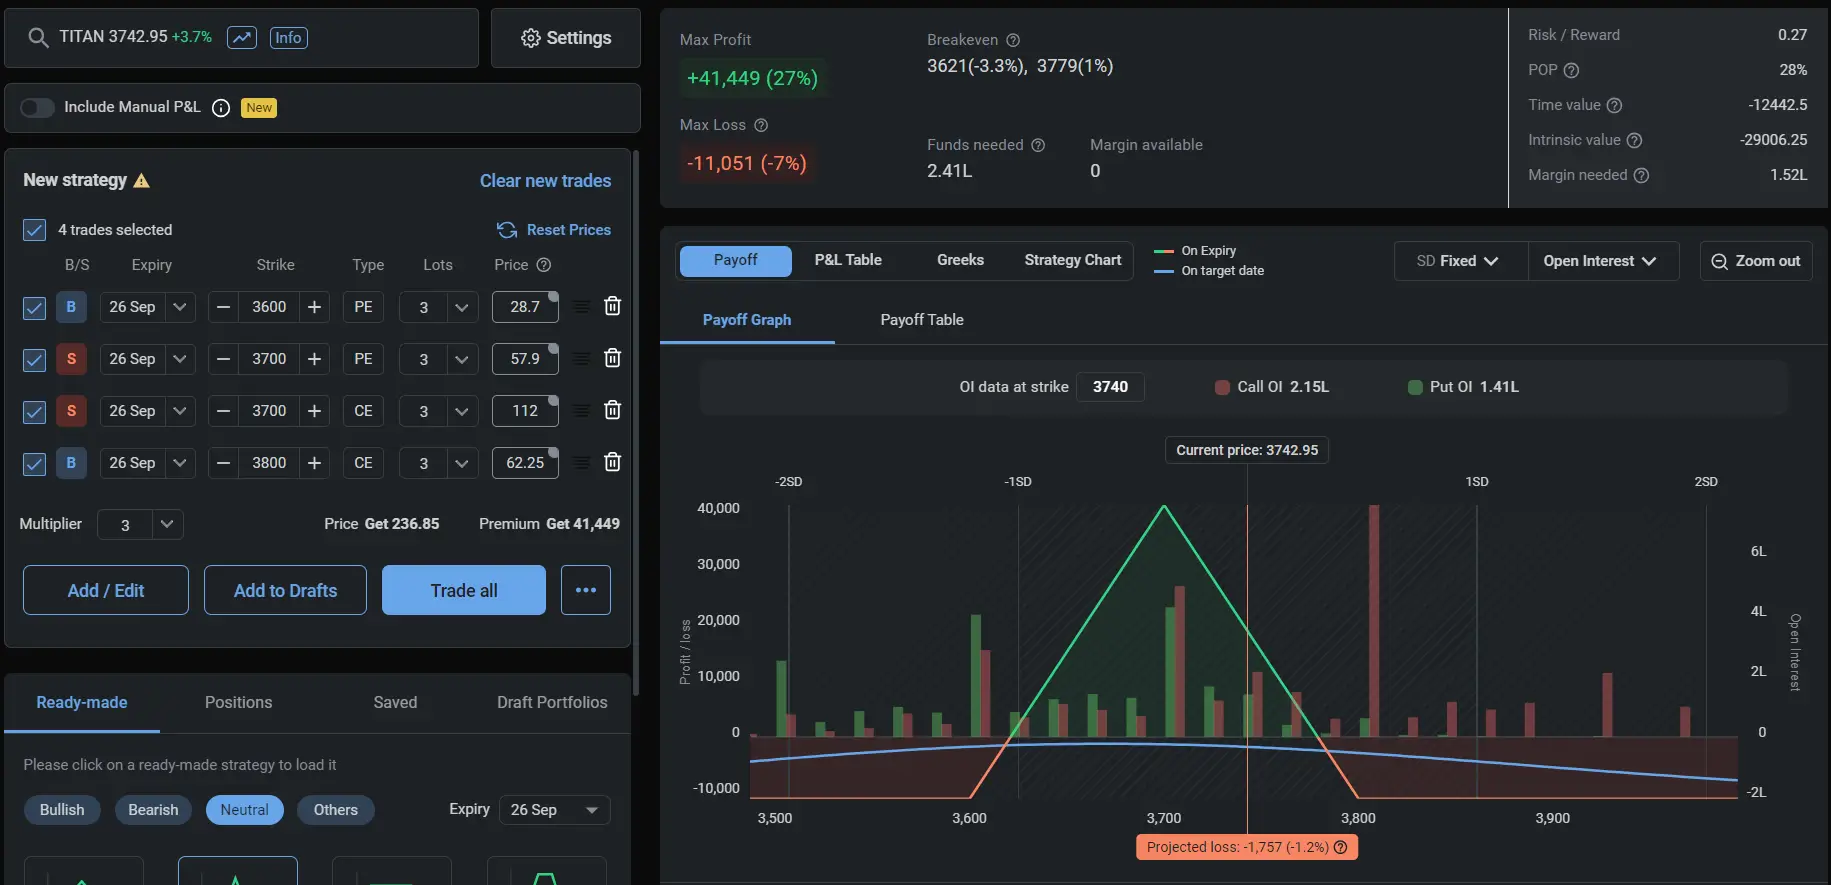Open the Time value help icon
Screen dimensions: 1831x885
[x=1614, y=105]
